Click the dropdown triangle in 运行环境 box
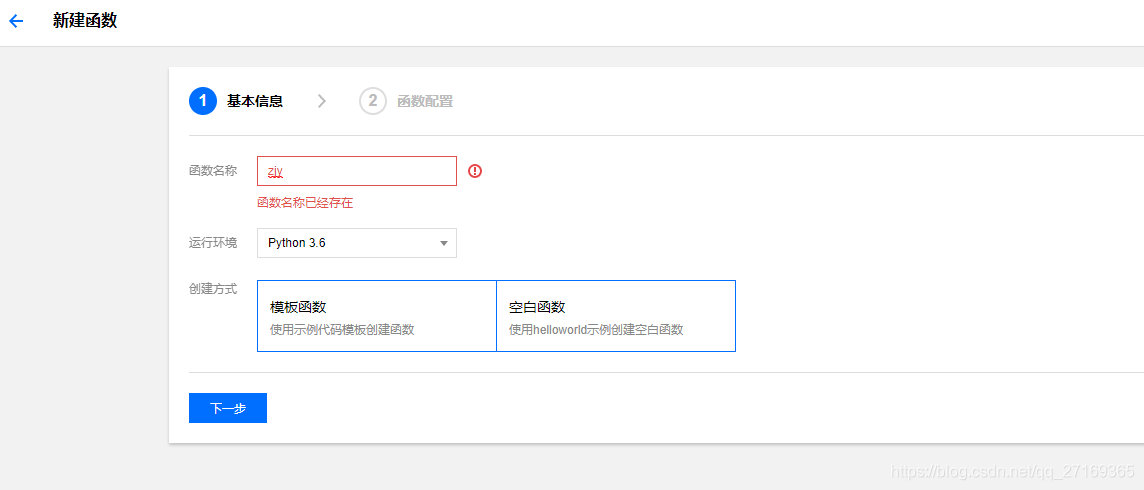1144x490 pixels. tap(444, 244)
